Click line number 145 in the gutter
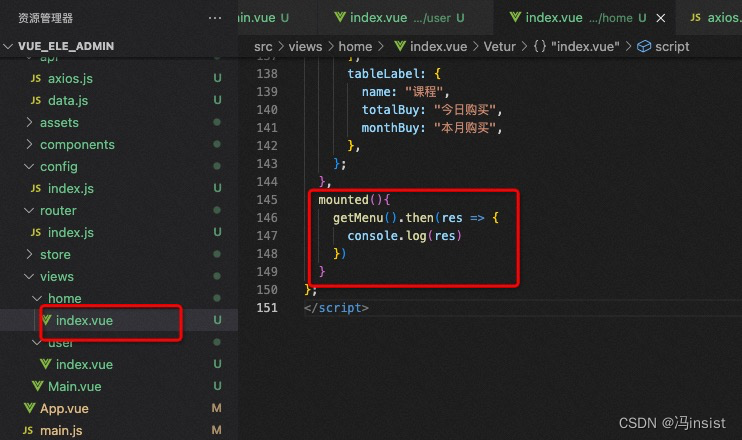The image size is (742, 440). [267, 200]
